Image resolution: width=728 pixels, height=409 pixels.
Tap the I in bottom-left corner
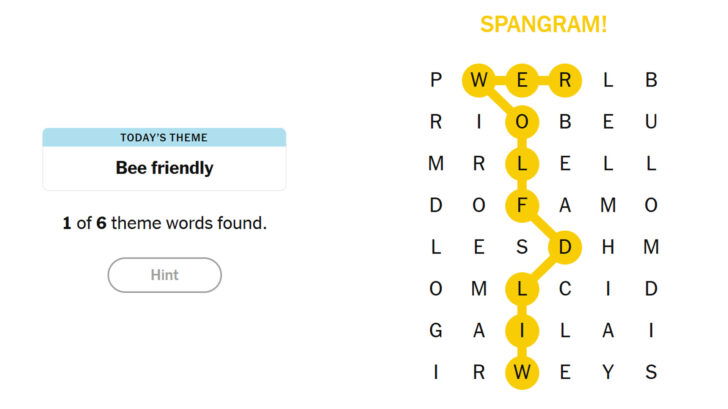click(436, 373)
